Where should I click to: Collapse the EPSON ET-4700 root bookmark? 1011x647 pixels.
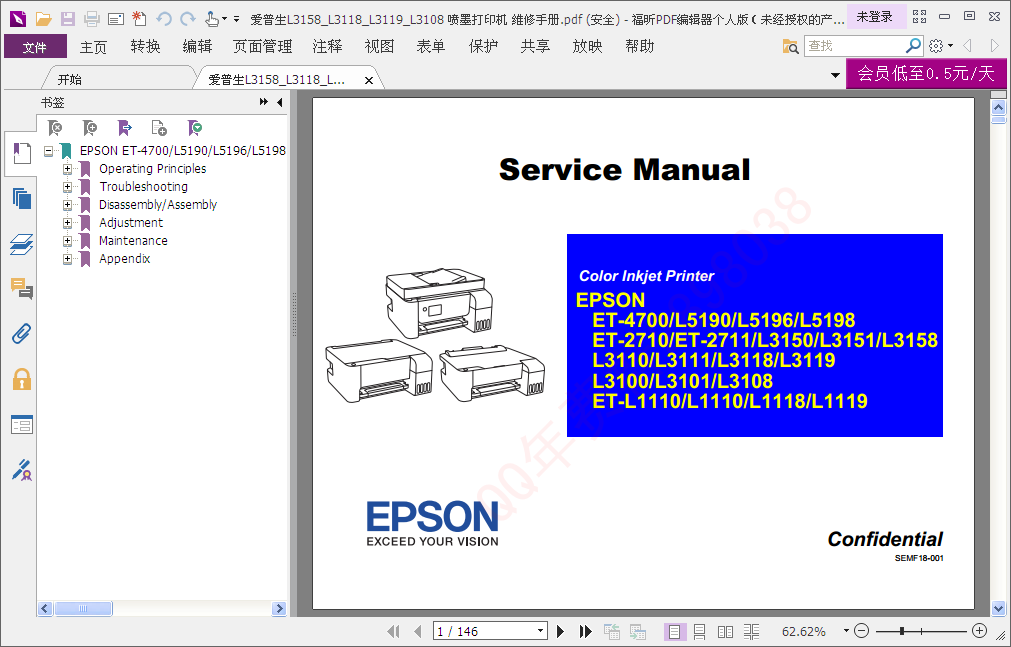pyautogui.click(x=48, y=151)
